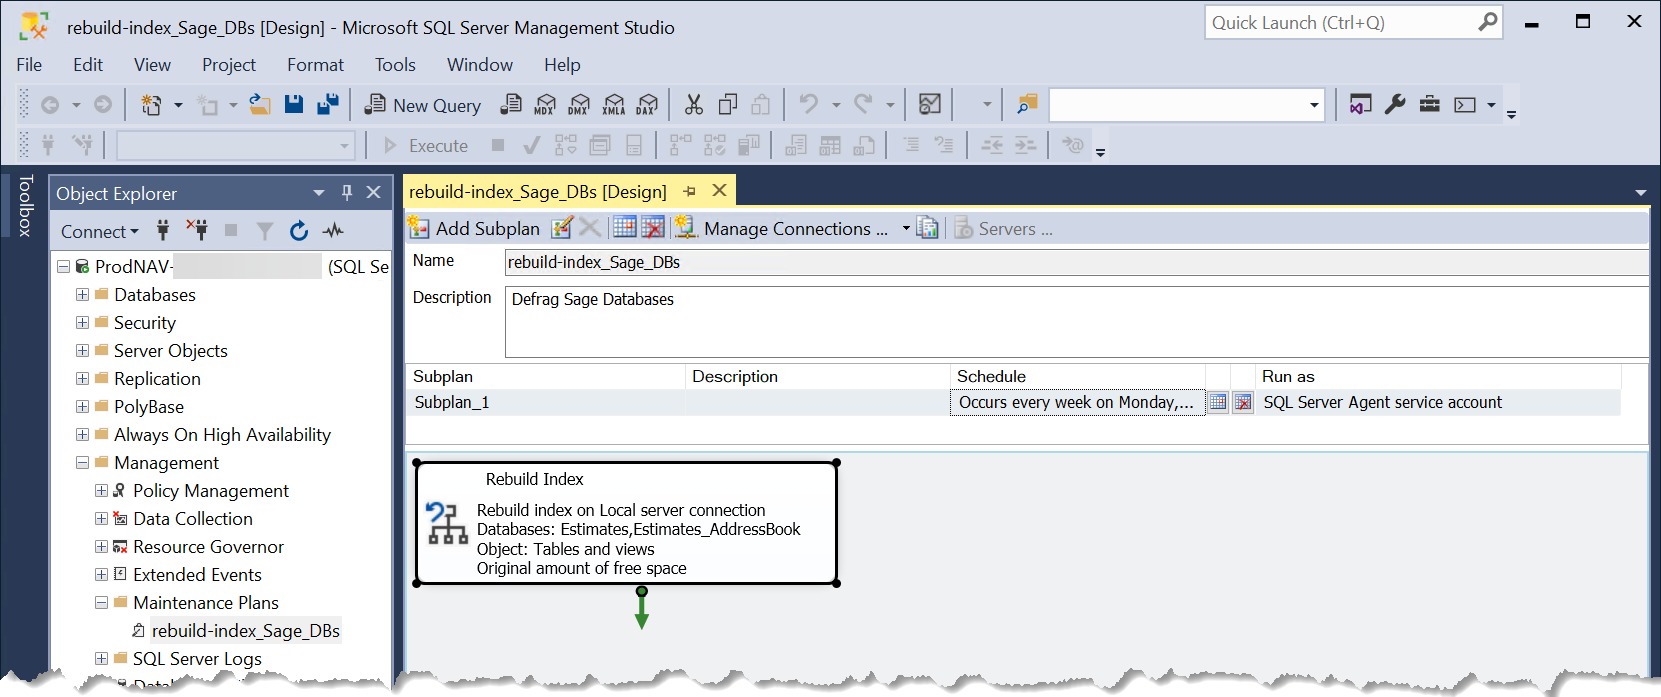Click Subplan_1 row remove schedule icon
1661x697 pixels.
pyautogui.click(x=1243, y=402)
